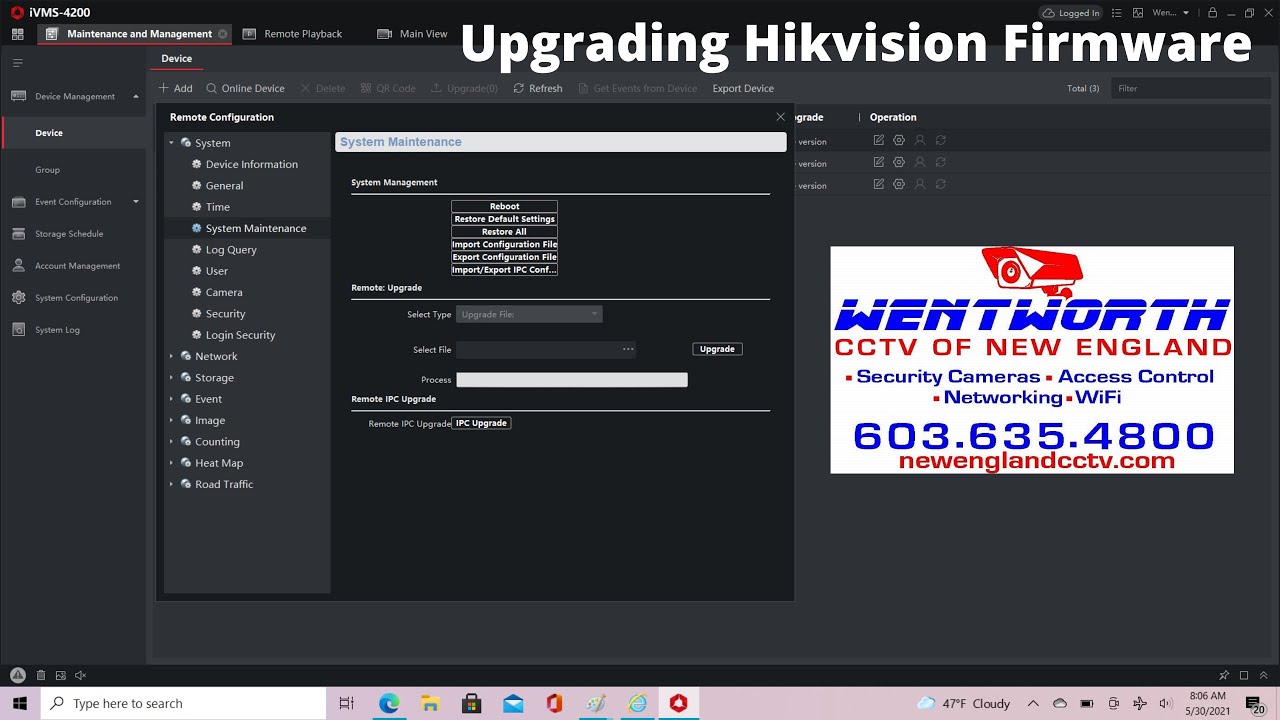Viewport: 1280px width, 720px height.
Task: Switch to the Remote Playback tab
Action: point(291,34)
